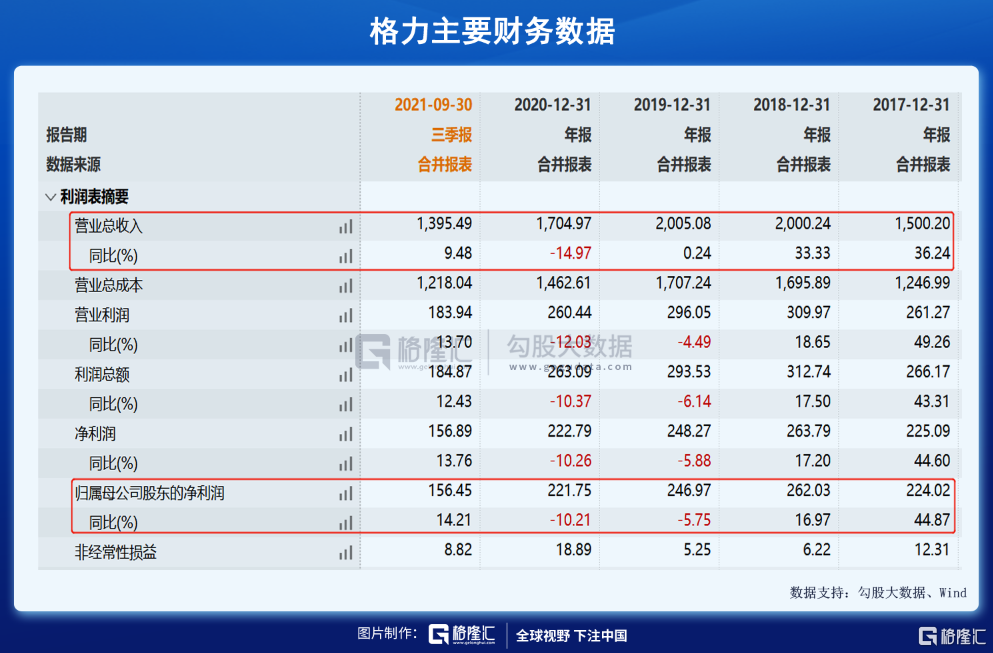Click the 全球视野 下注中国 slogan
Screen dimensions: 993x653
(x=571, y=635)
